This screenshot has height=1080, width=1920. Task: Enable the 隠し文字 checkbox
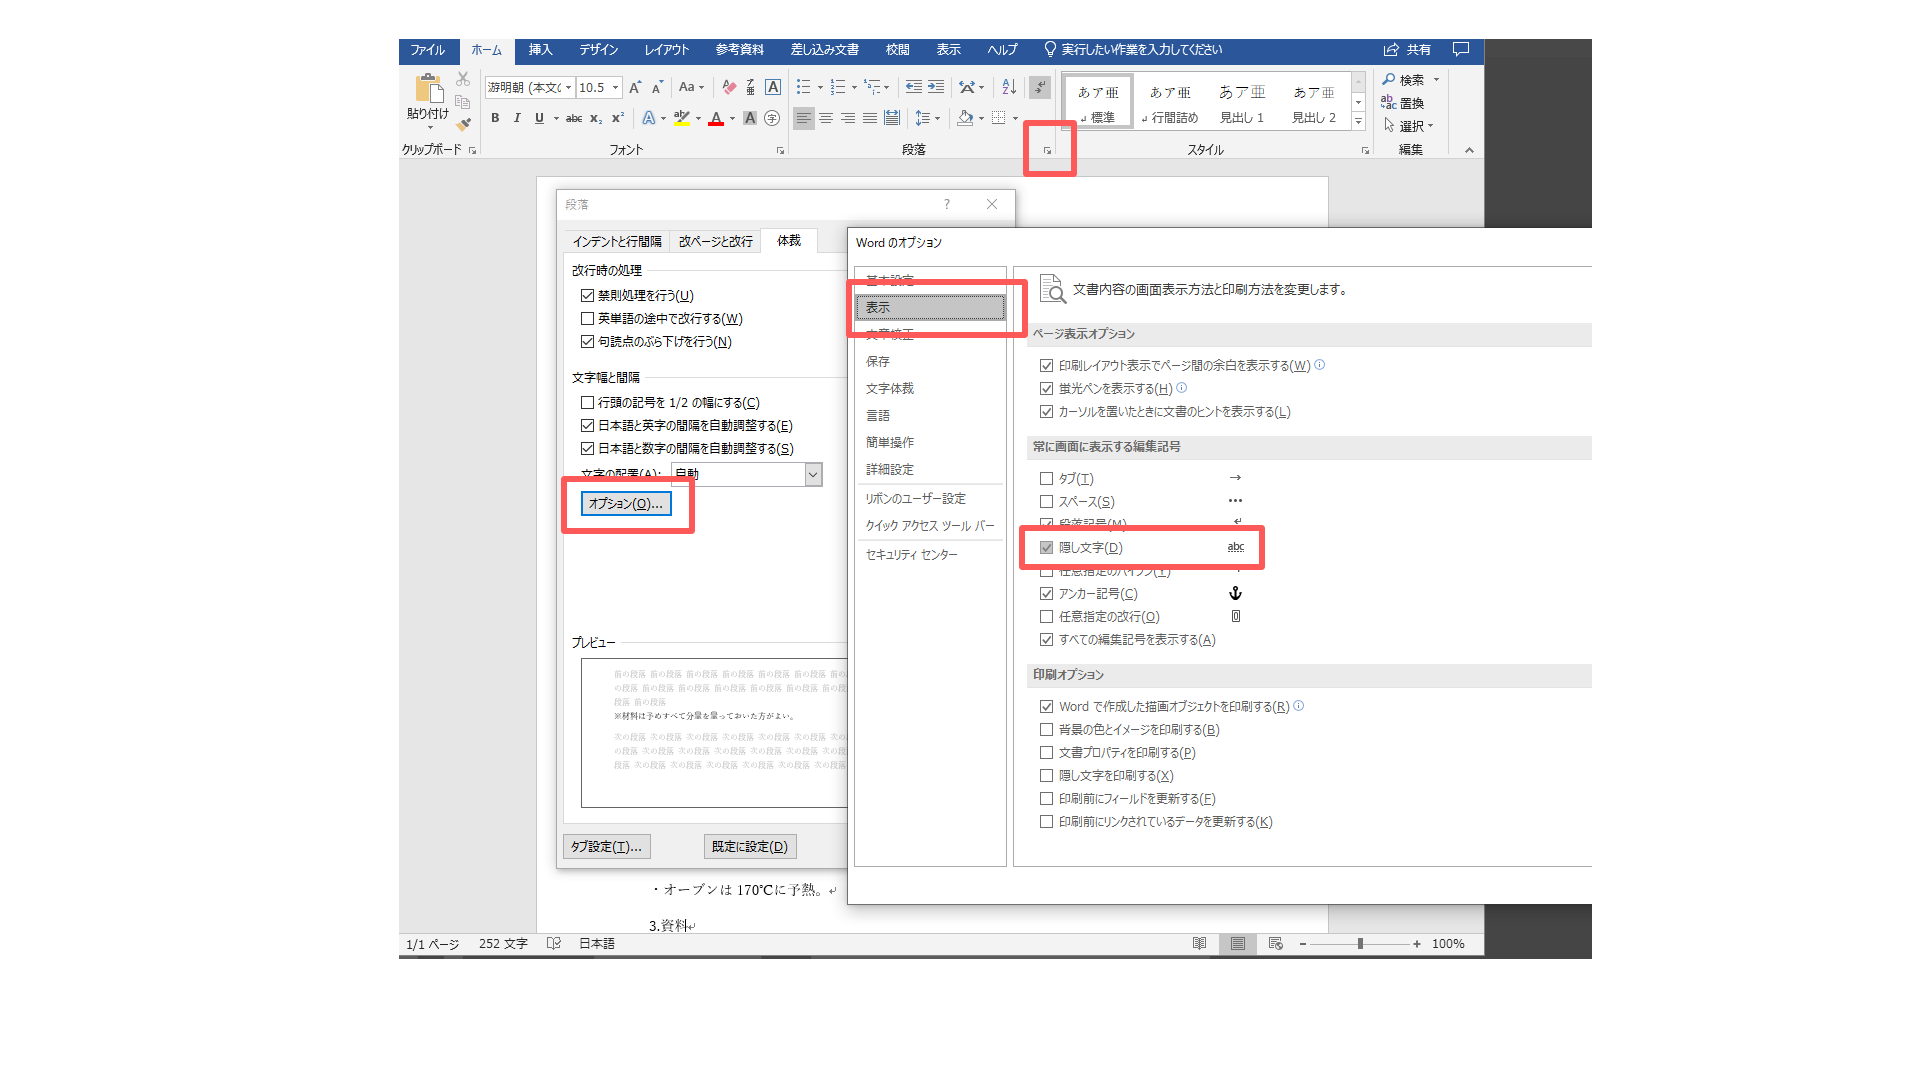point(1046,547)
